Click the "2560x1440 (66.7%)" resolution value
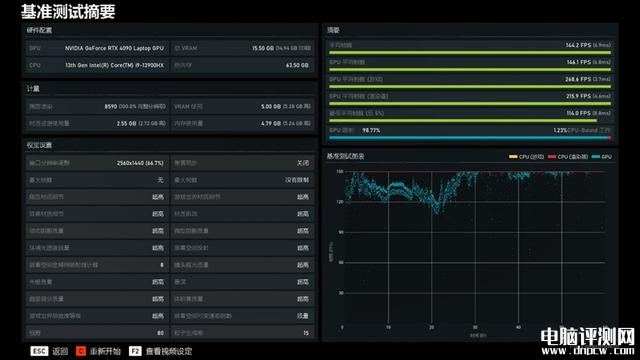640x360 pixels. 140,163
